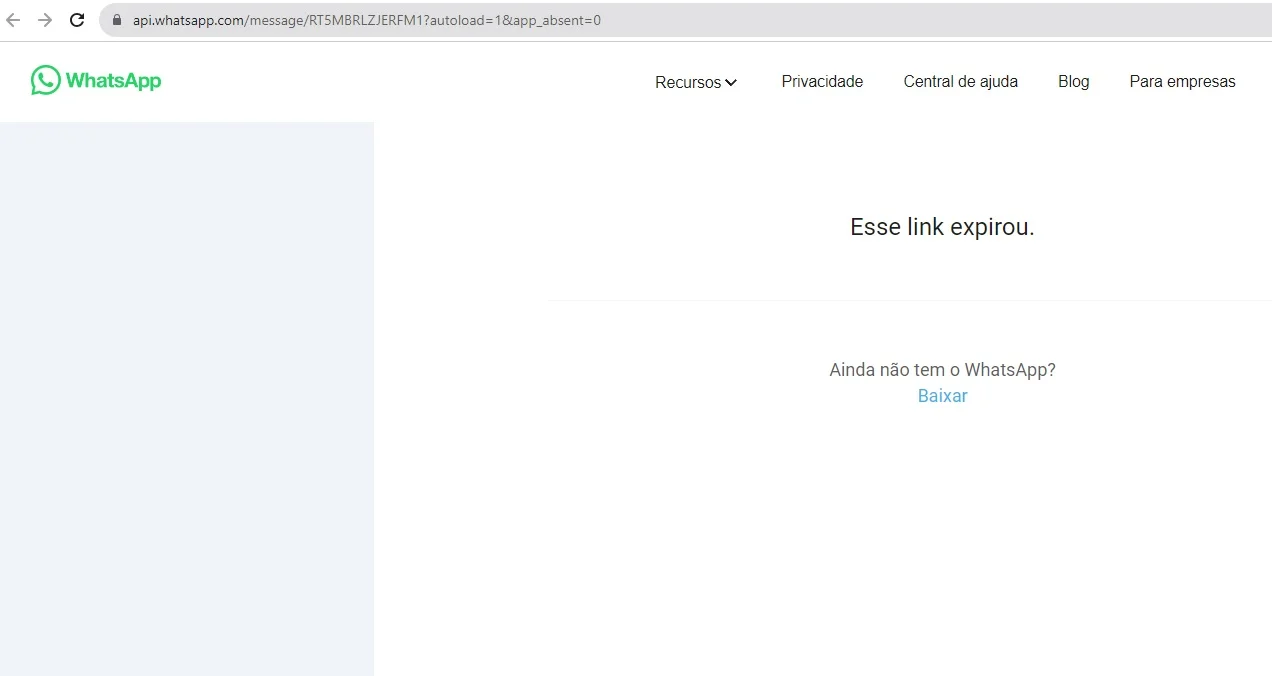
Task: Go to the Blog page
Action: coord(1073,82)
